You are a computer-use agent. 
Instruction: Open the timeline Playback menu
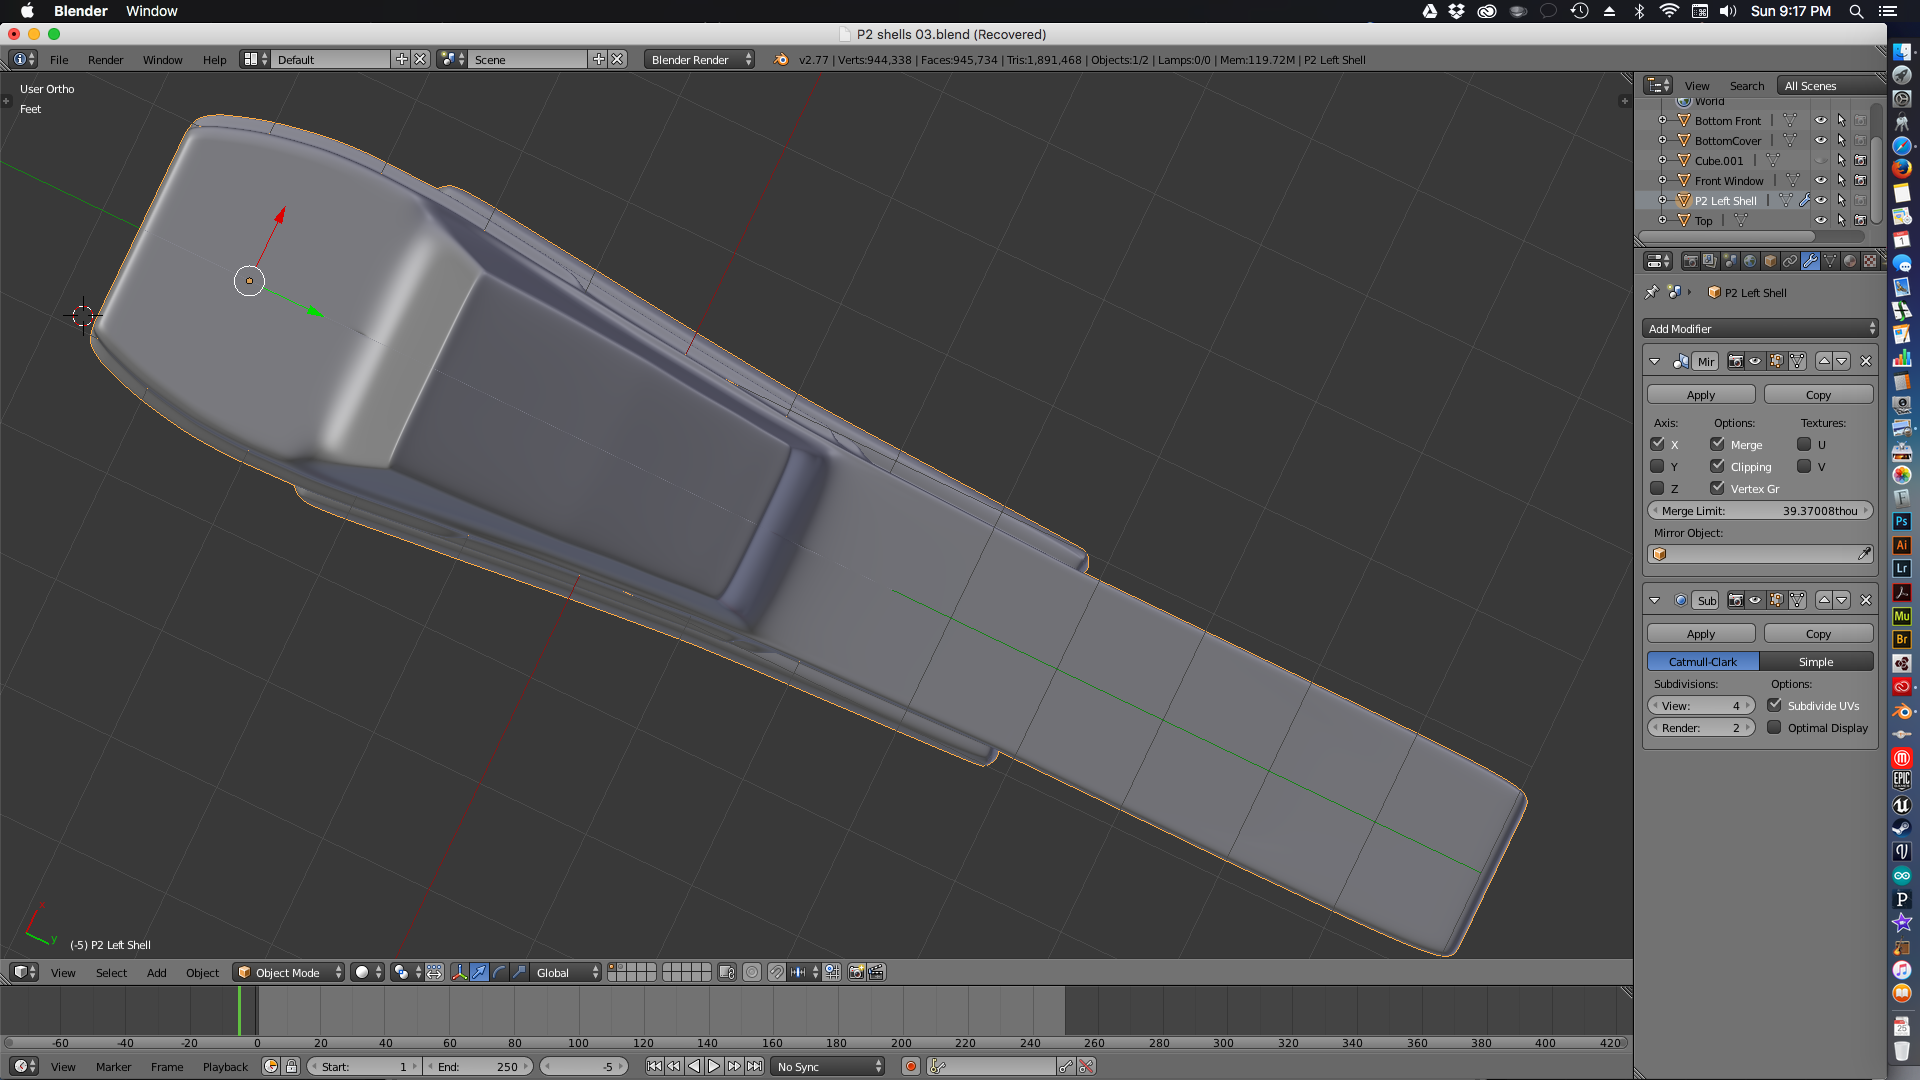coord(225,1066)
